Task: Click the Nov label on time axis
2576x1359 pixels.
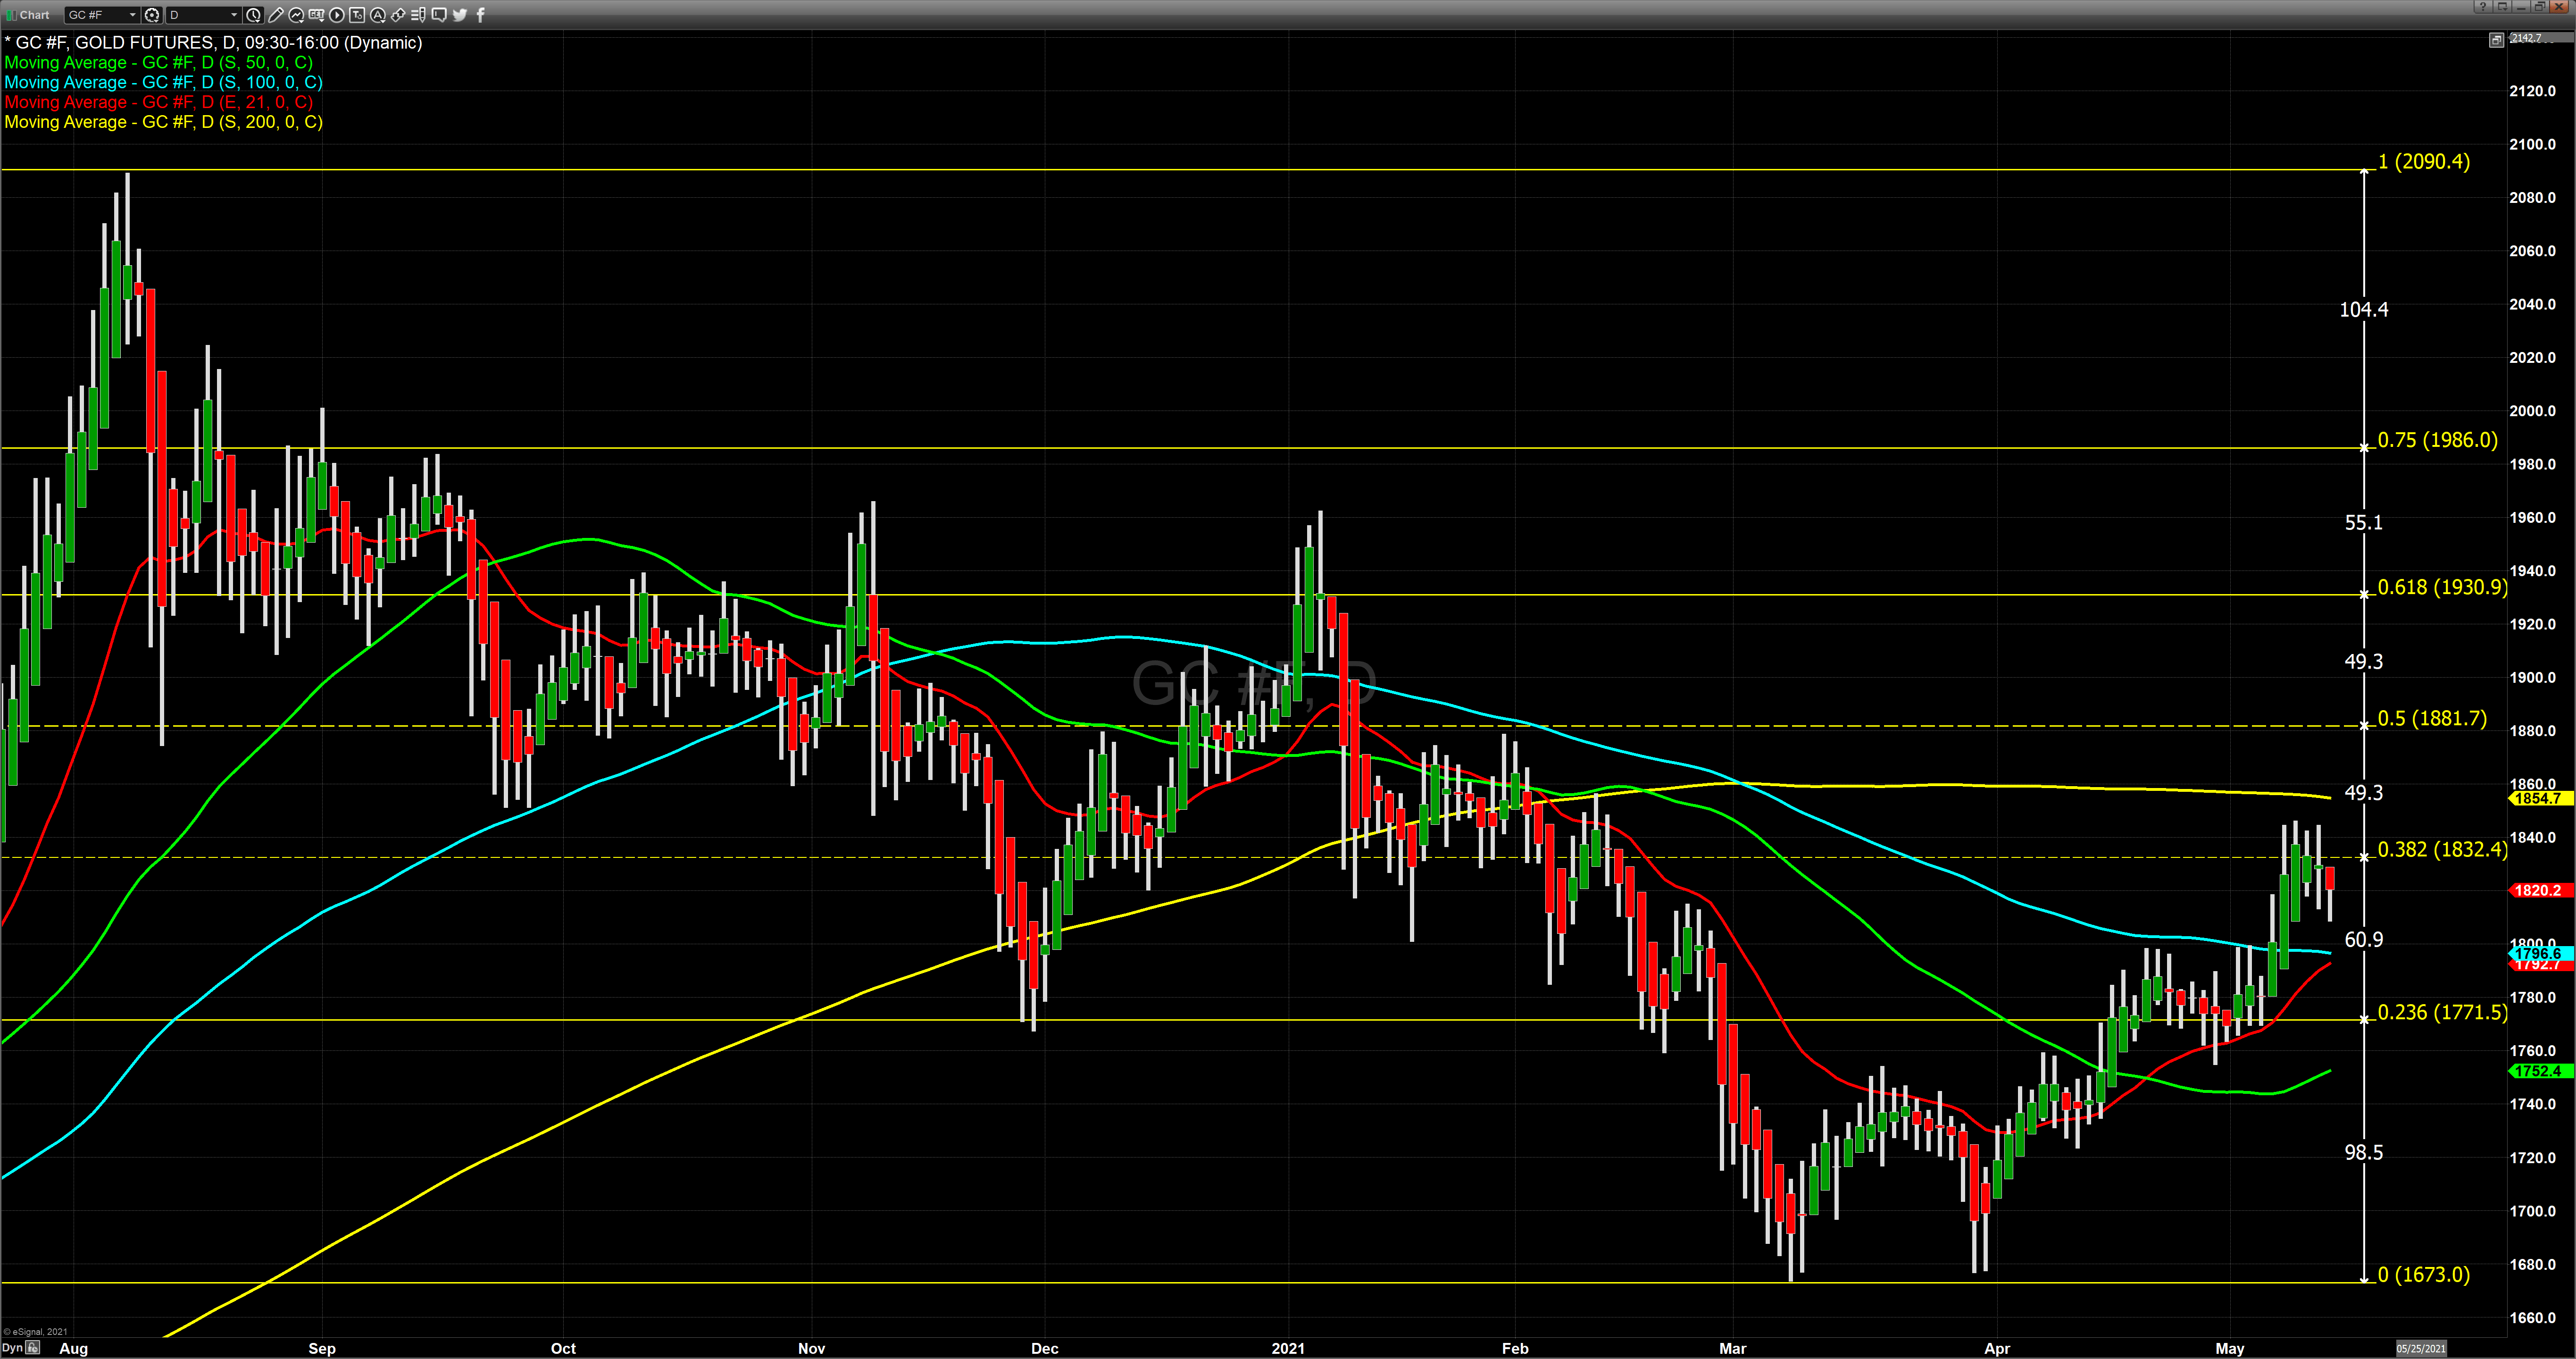Action: pyautogui.click(x=811, y=1348)
